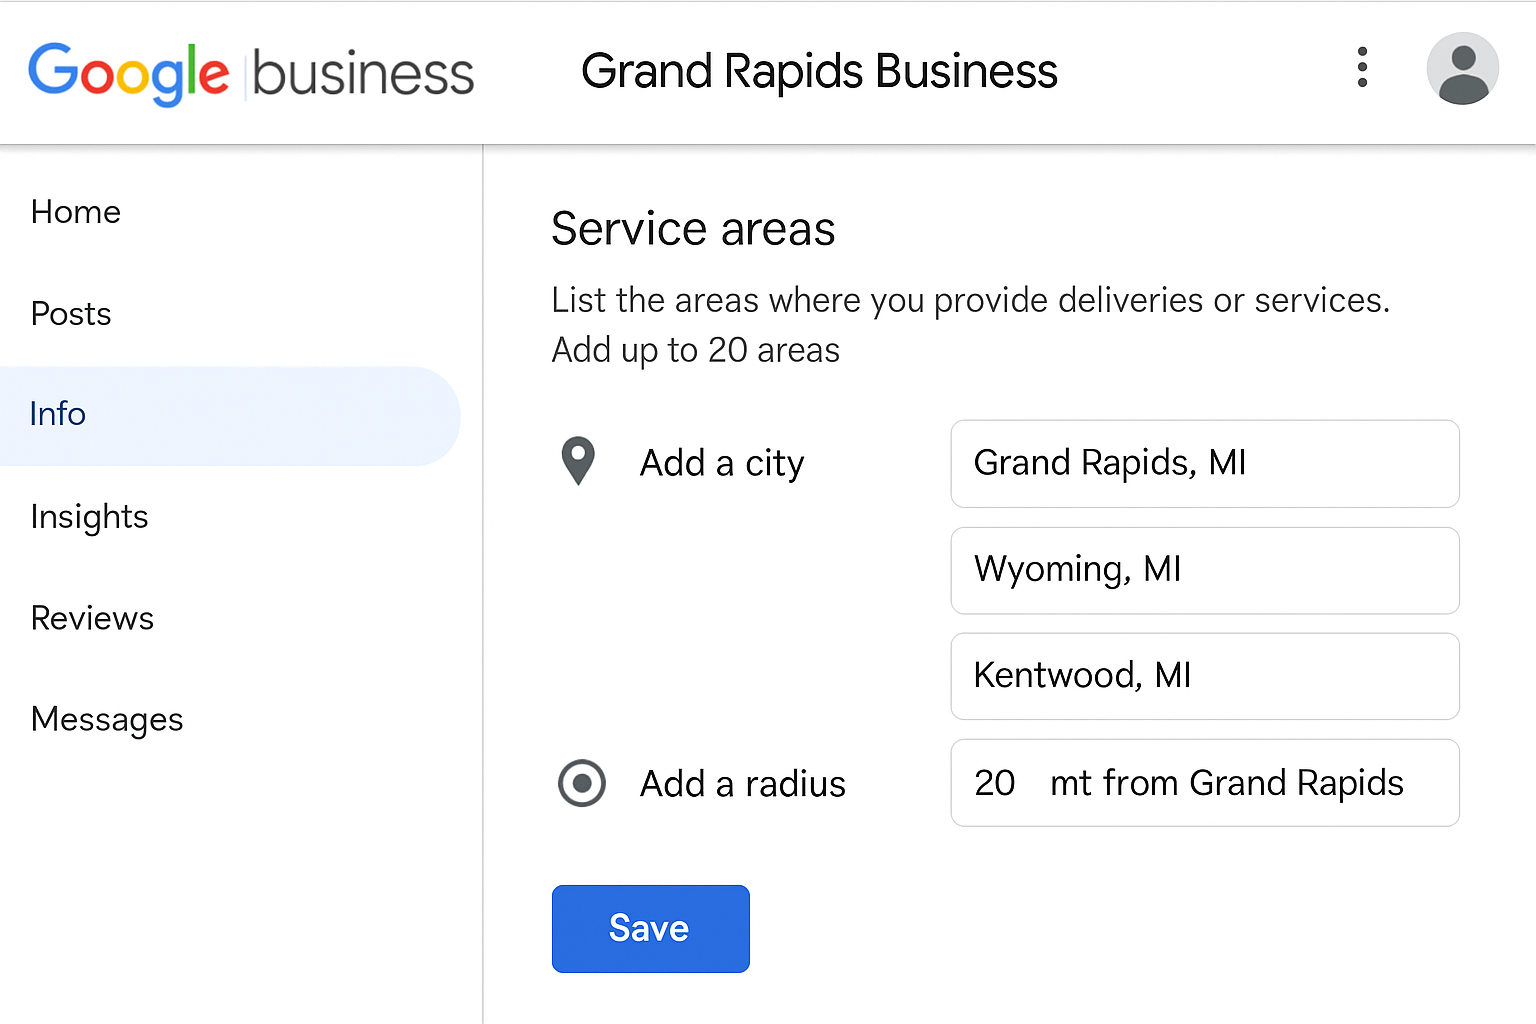
Task: Click the radius field showing 20
Action: click(1204, 783)
